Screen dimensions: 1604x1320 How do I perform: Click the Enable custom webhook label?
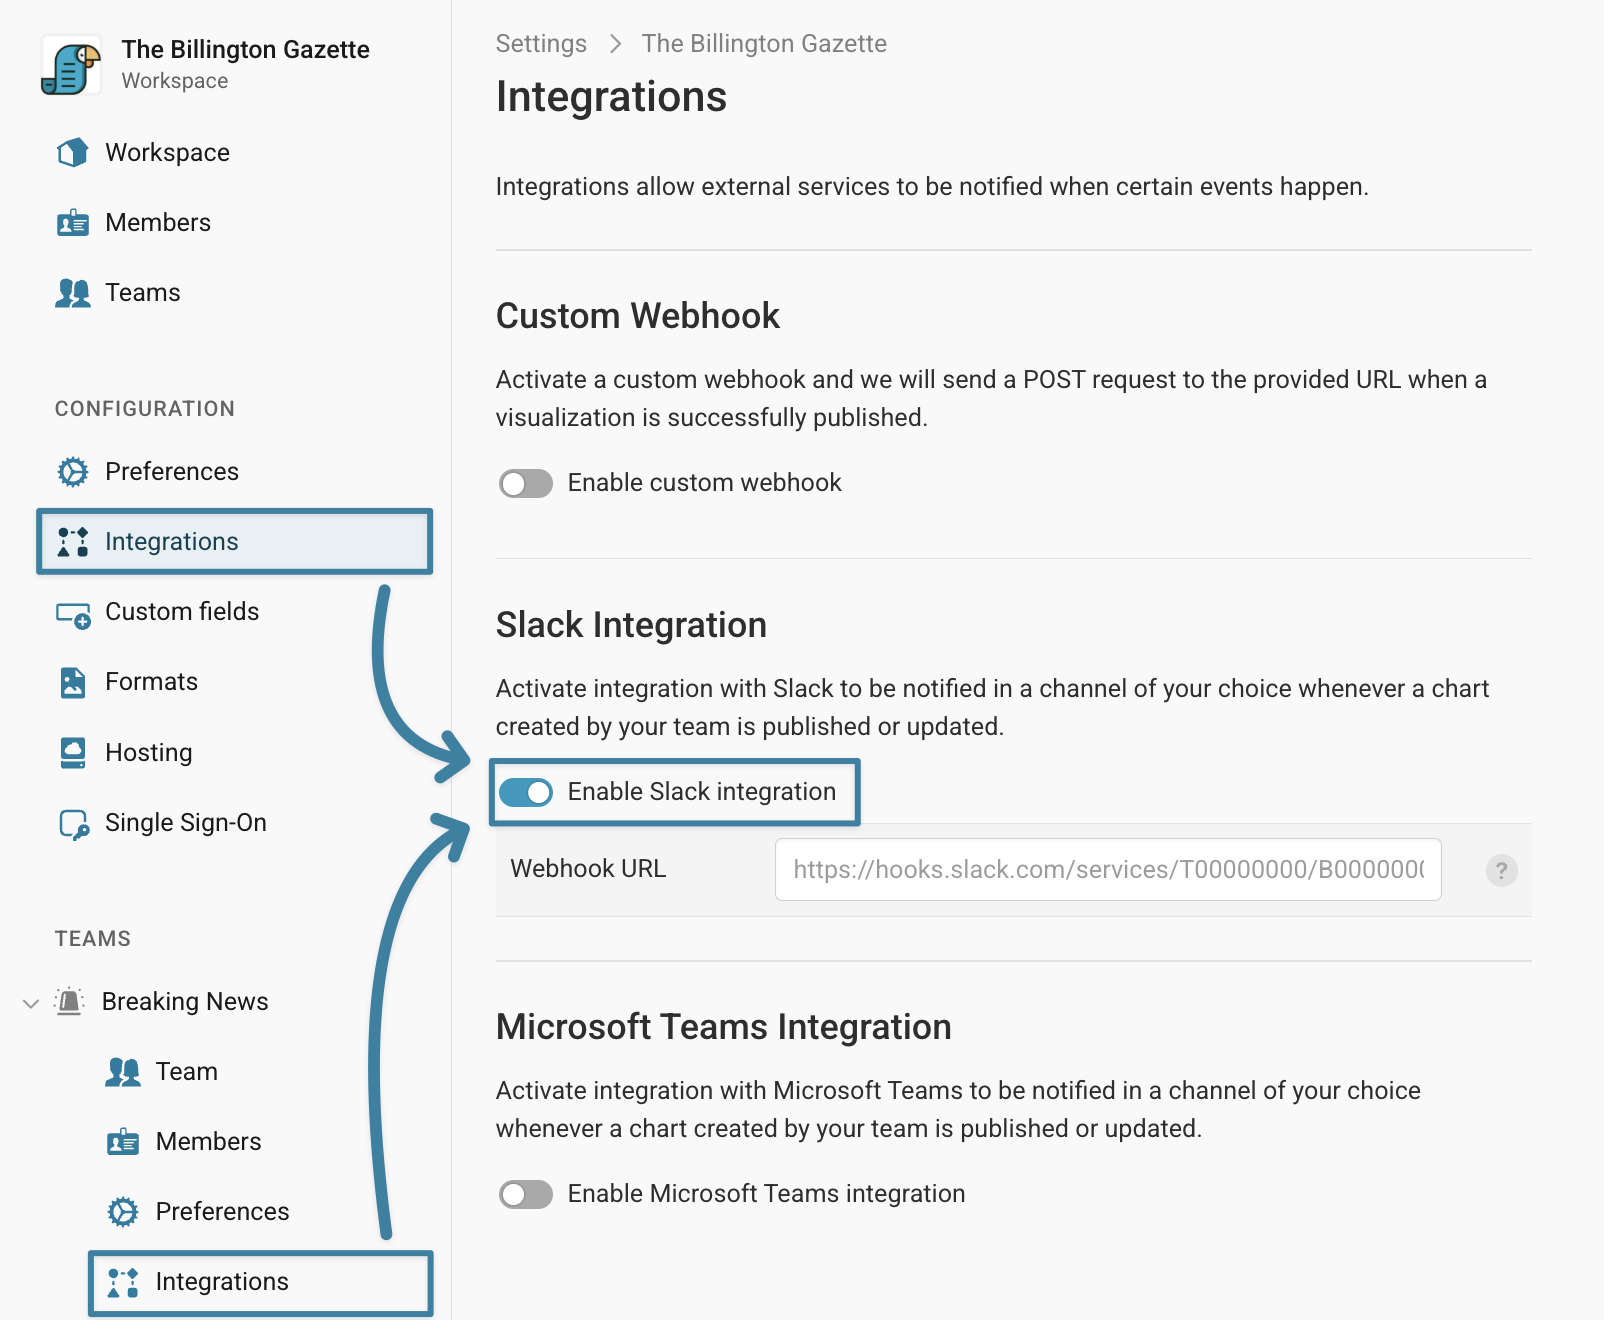(x=704, y=483)
